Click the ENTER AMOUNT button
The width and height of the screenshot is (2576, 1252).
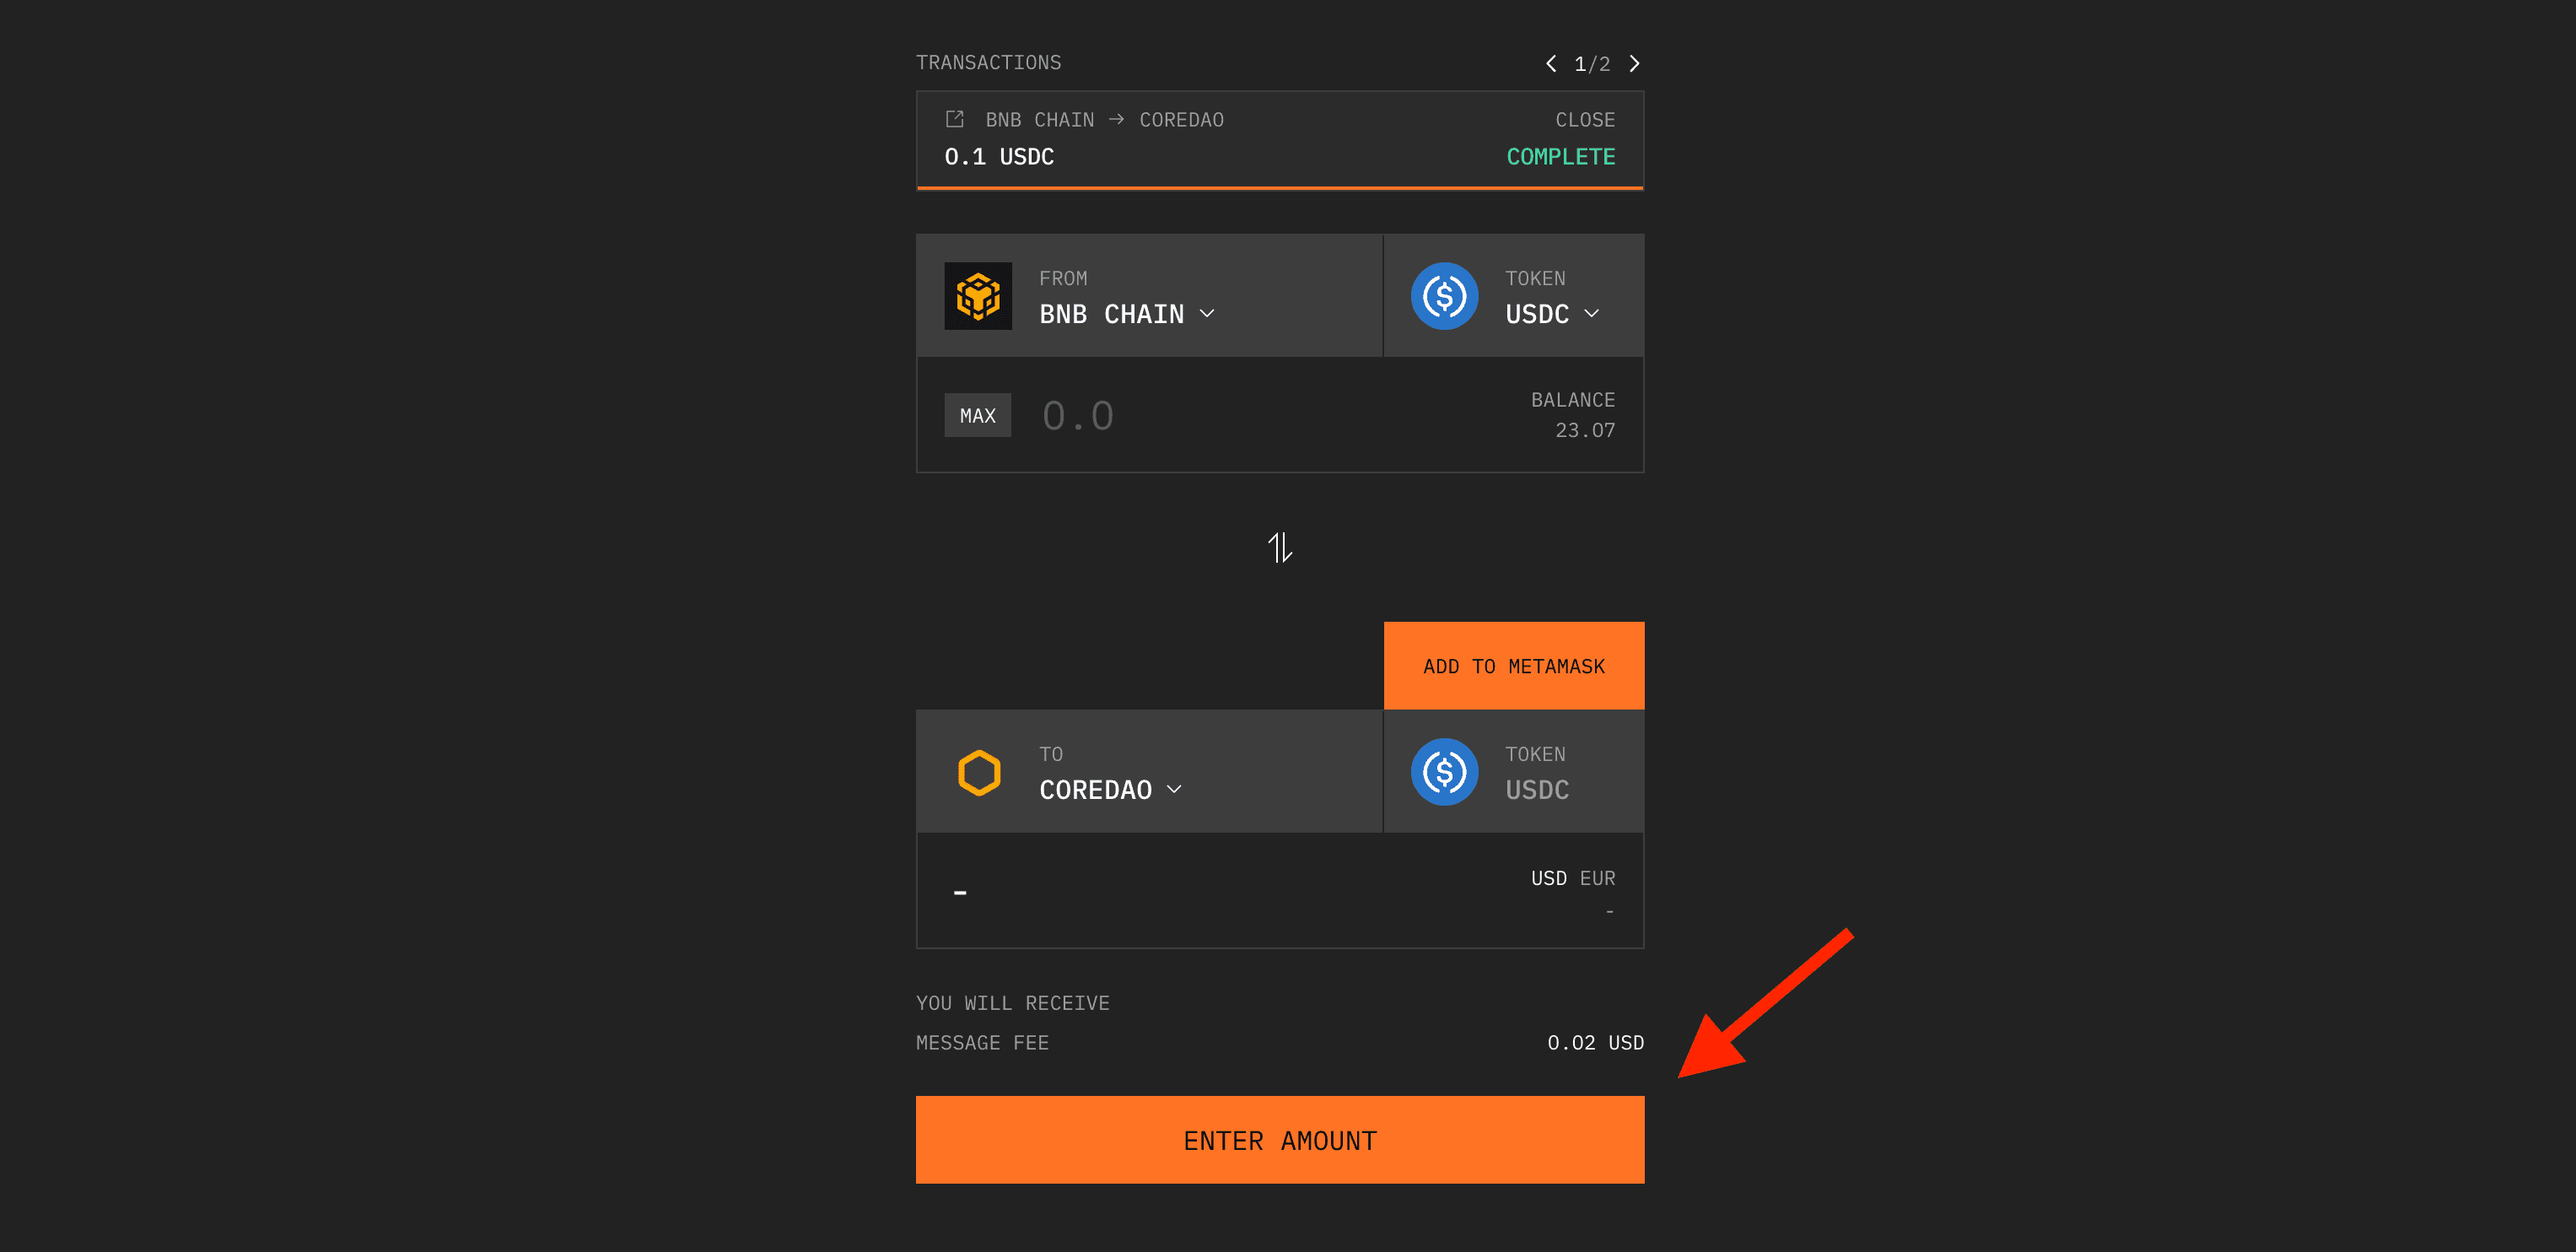(1280, 1139)
